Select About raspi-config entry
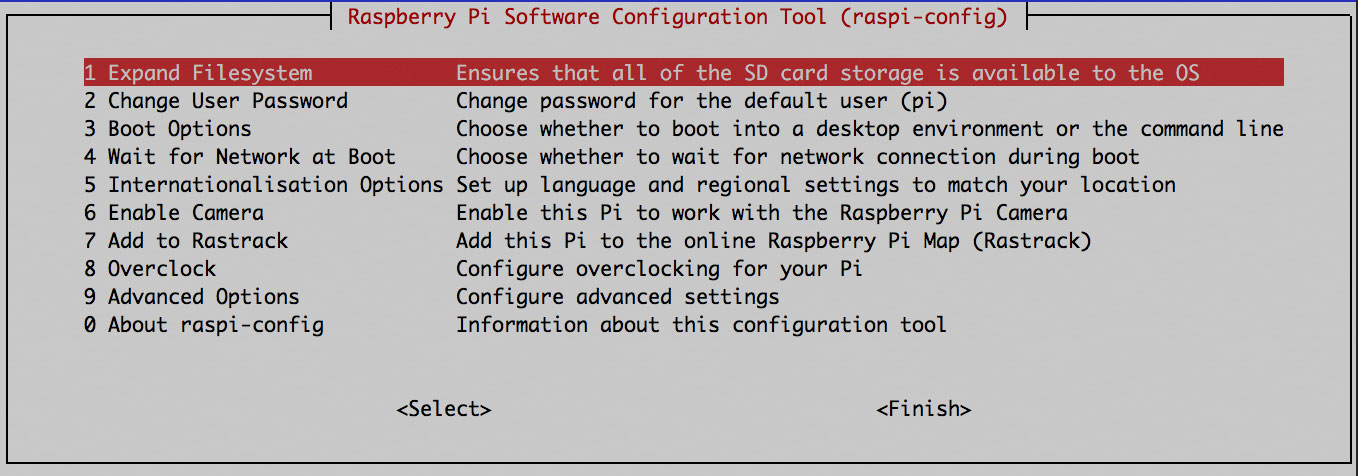The height and width of the screenshot is (476, 1358). tap(204, 325)
